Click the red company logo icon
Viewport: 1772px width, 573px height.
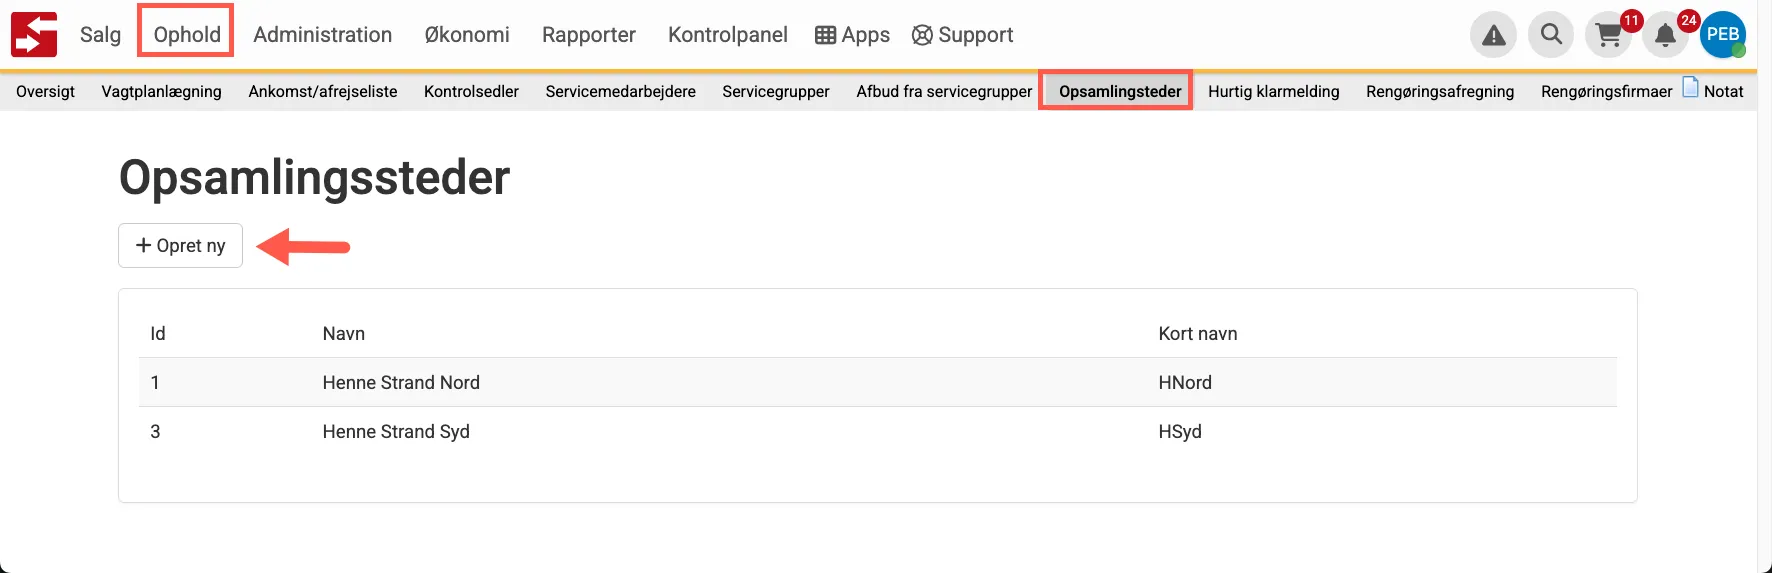pos(34,35)
